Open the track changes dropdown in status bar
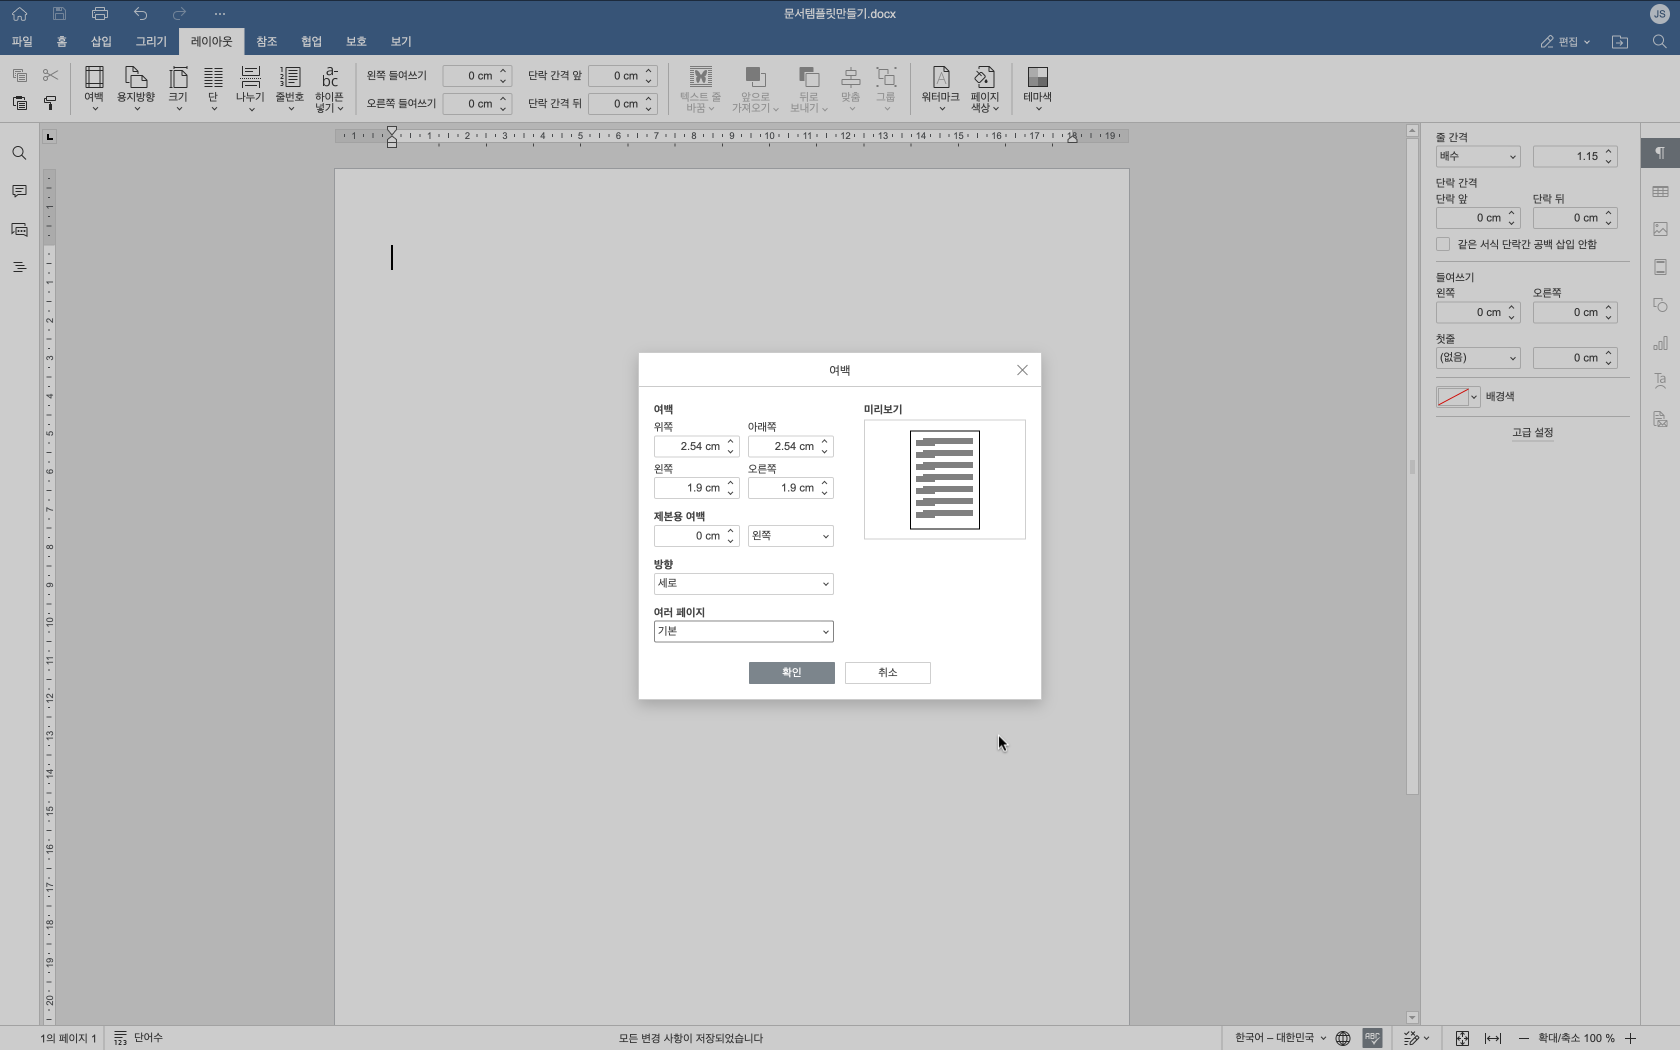 click(1417, 1038)
